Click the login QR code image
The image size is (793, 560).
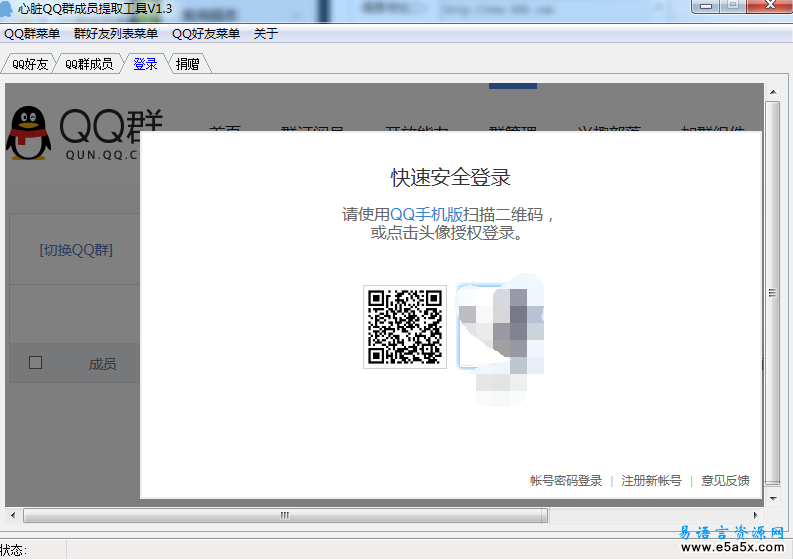coord(405,327)
